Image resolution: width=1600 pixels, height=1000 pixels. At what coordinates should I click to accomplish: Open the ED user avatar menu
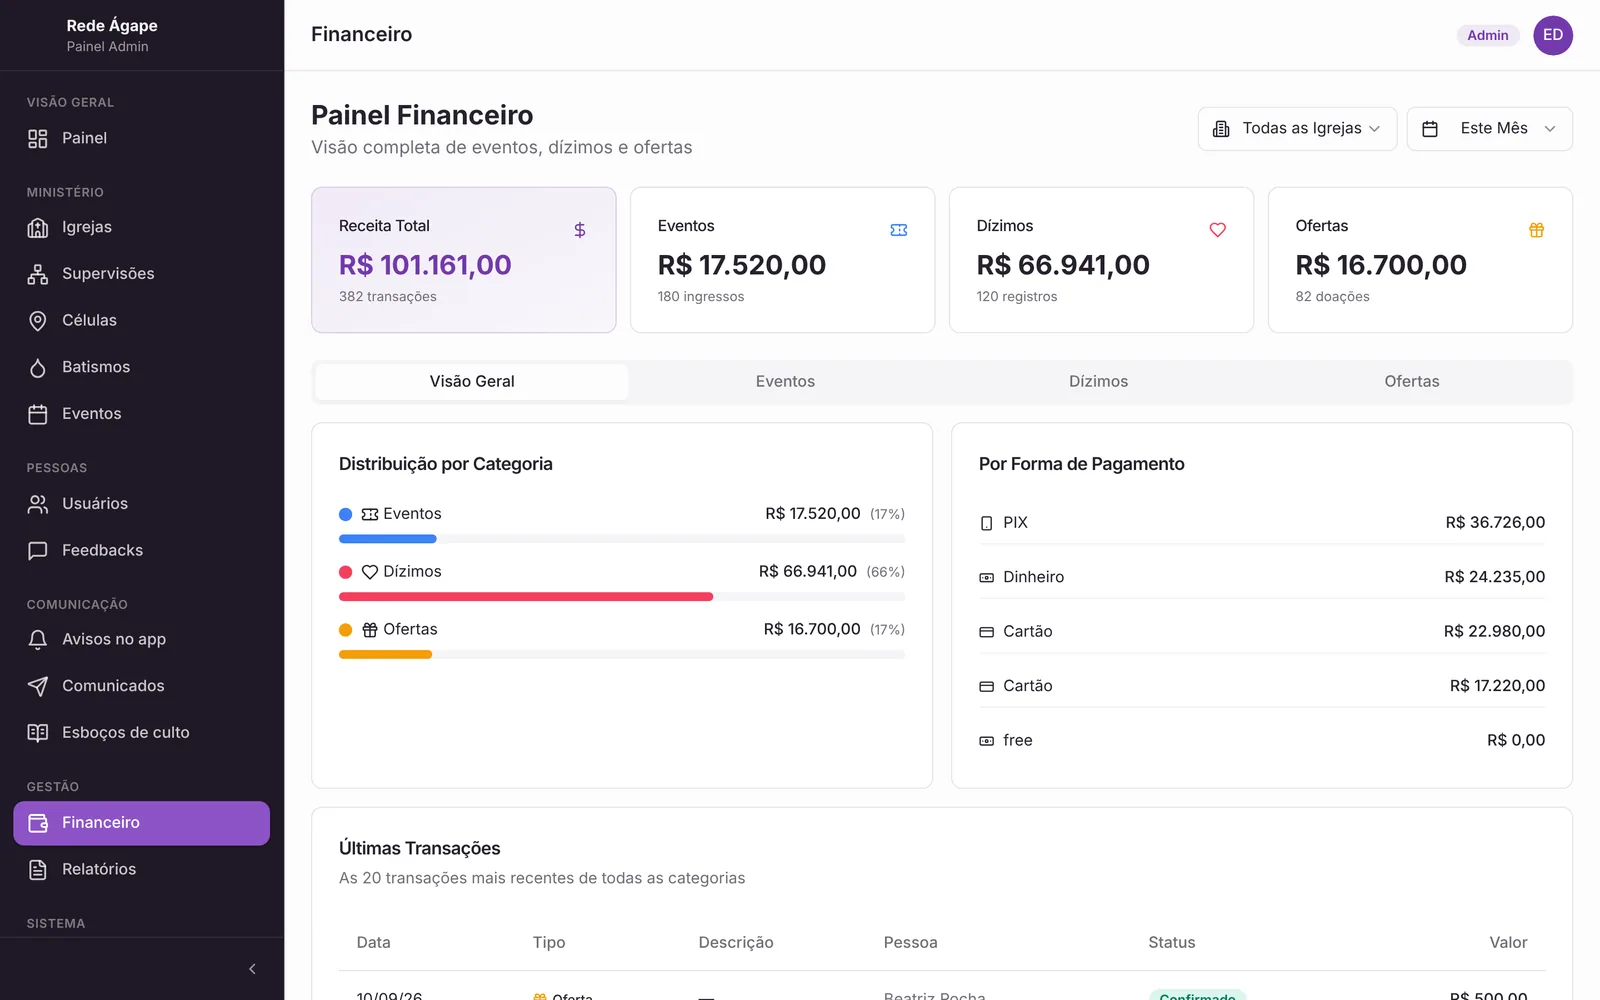pos(1553,35)
